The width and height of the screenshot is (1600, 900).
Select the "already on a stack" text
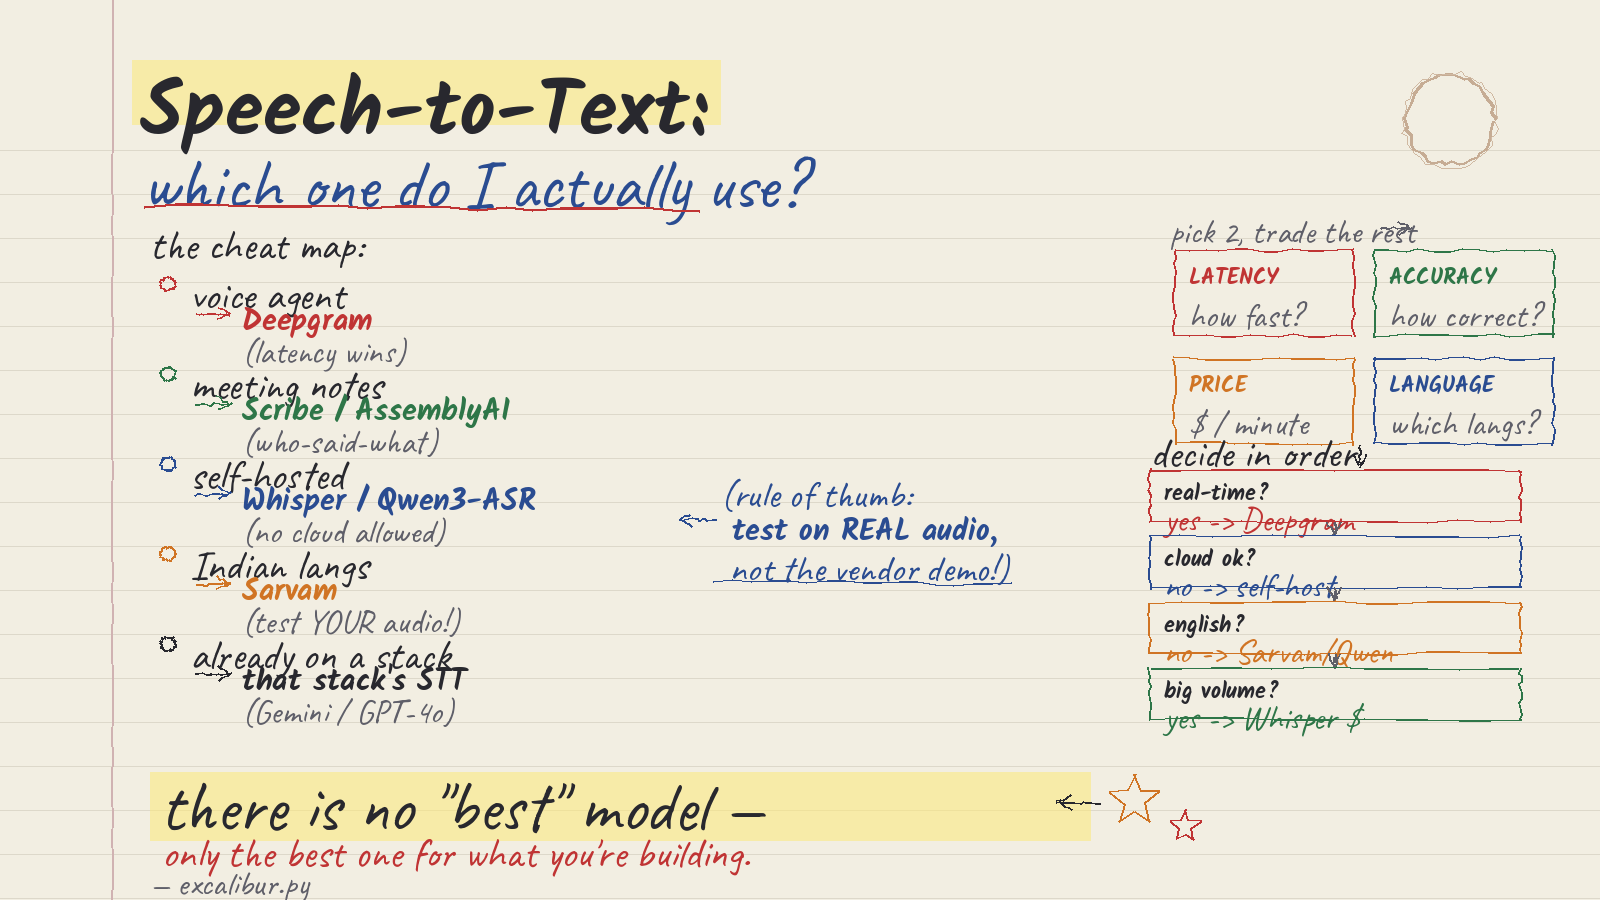[x=323, y=658]
